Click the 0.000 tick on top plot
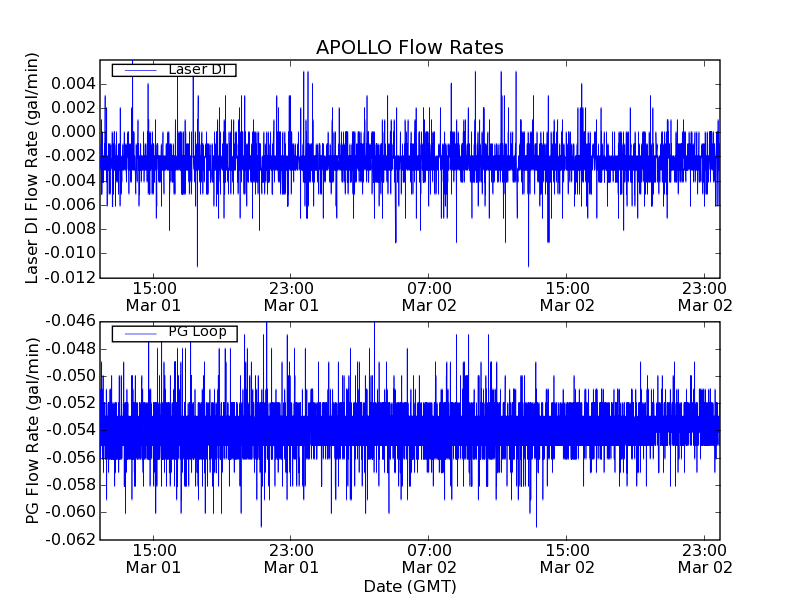Viewport: 800px width, 600px height. click(x=73, y=132)
